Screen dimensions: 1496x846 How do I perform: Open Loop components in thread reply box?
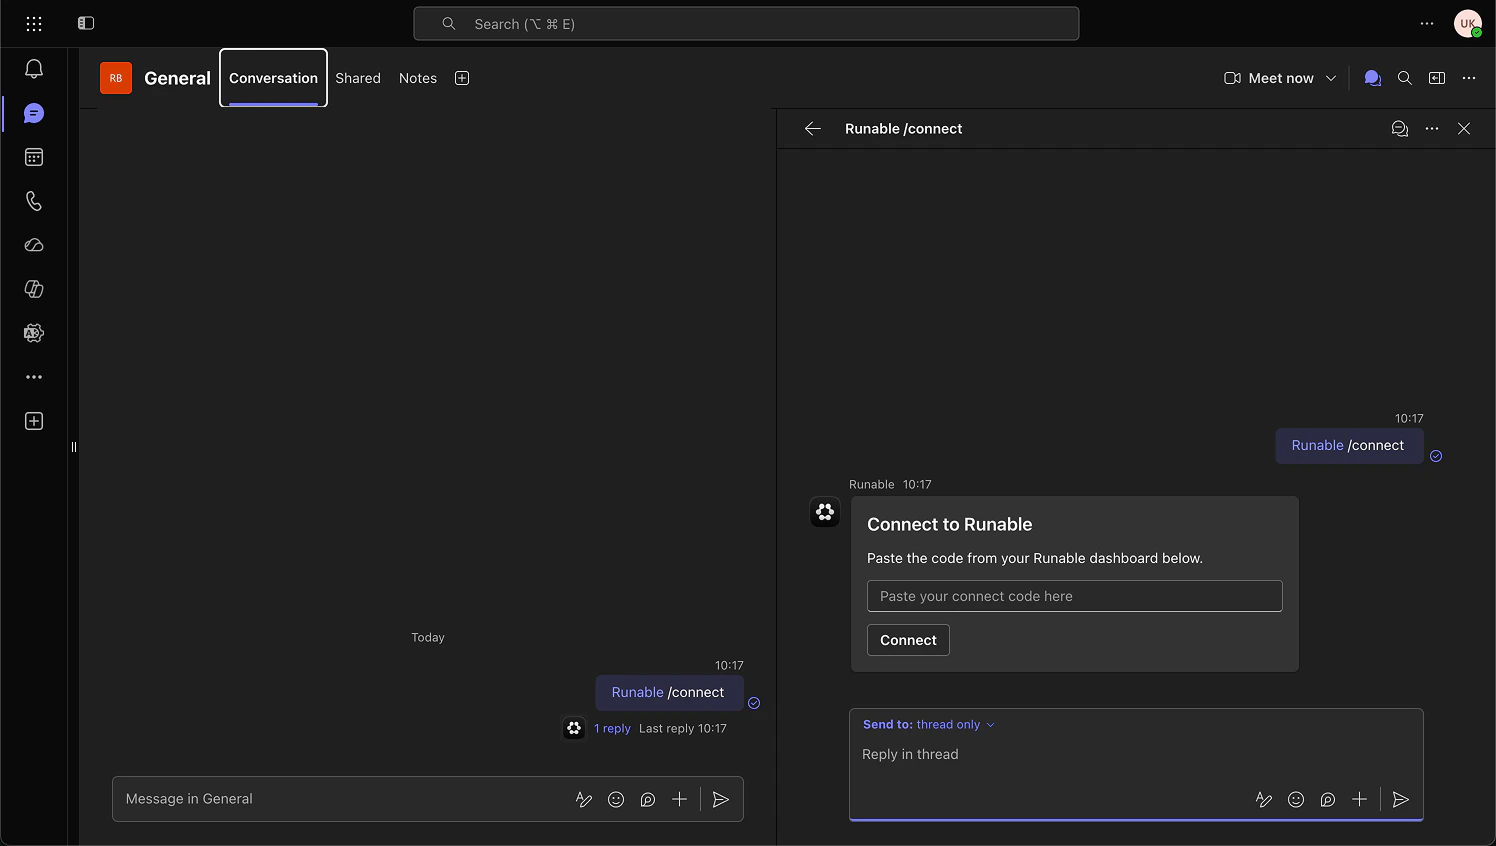pyautogui.click(x=1328, y=799)
